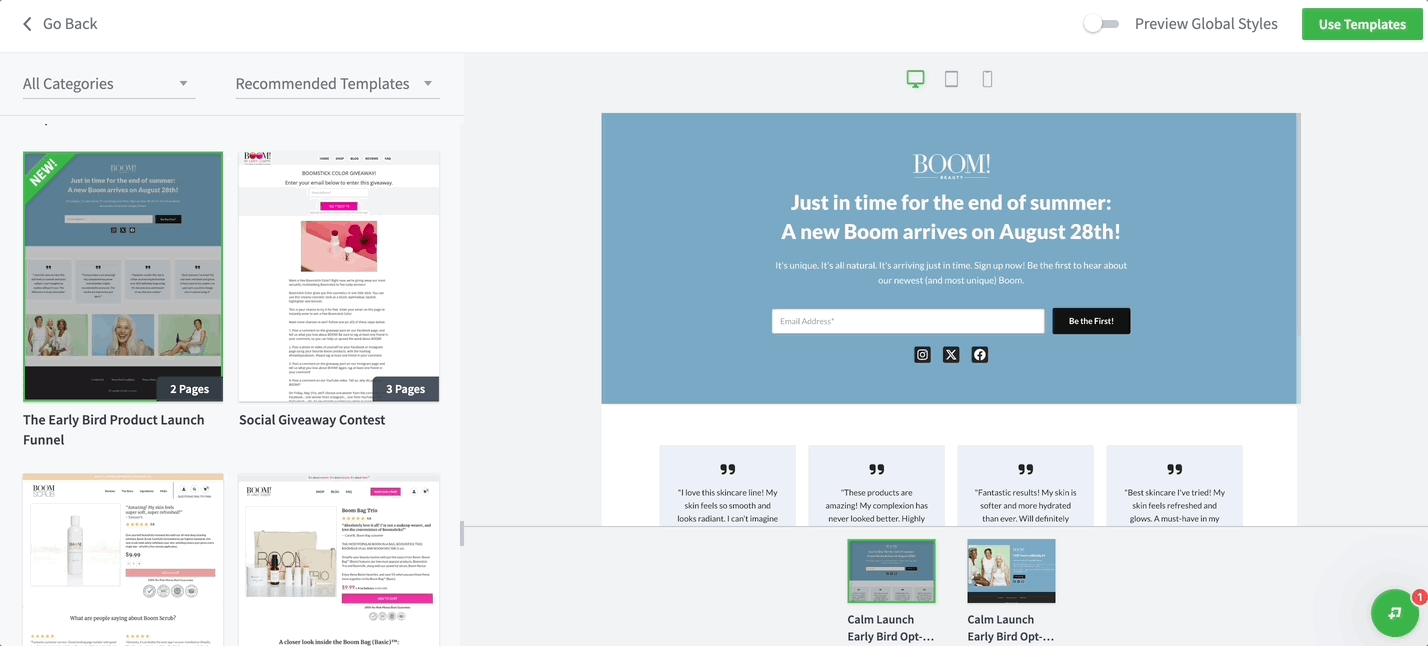Click the NEW! ribbon on first template
Viewport: 1428px width, 646px height.
[45, 176]
